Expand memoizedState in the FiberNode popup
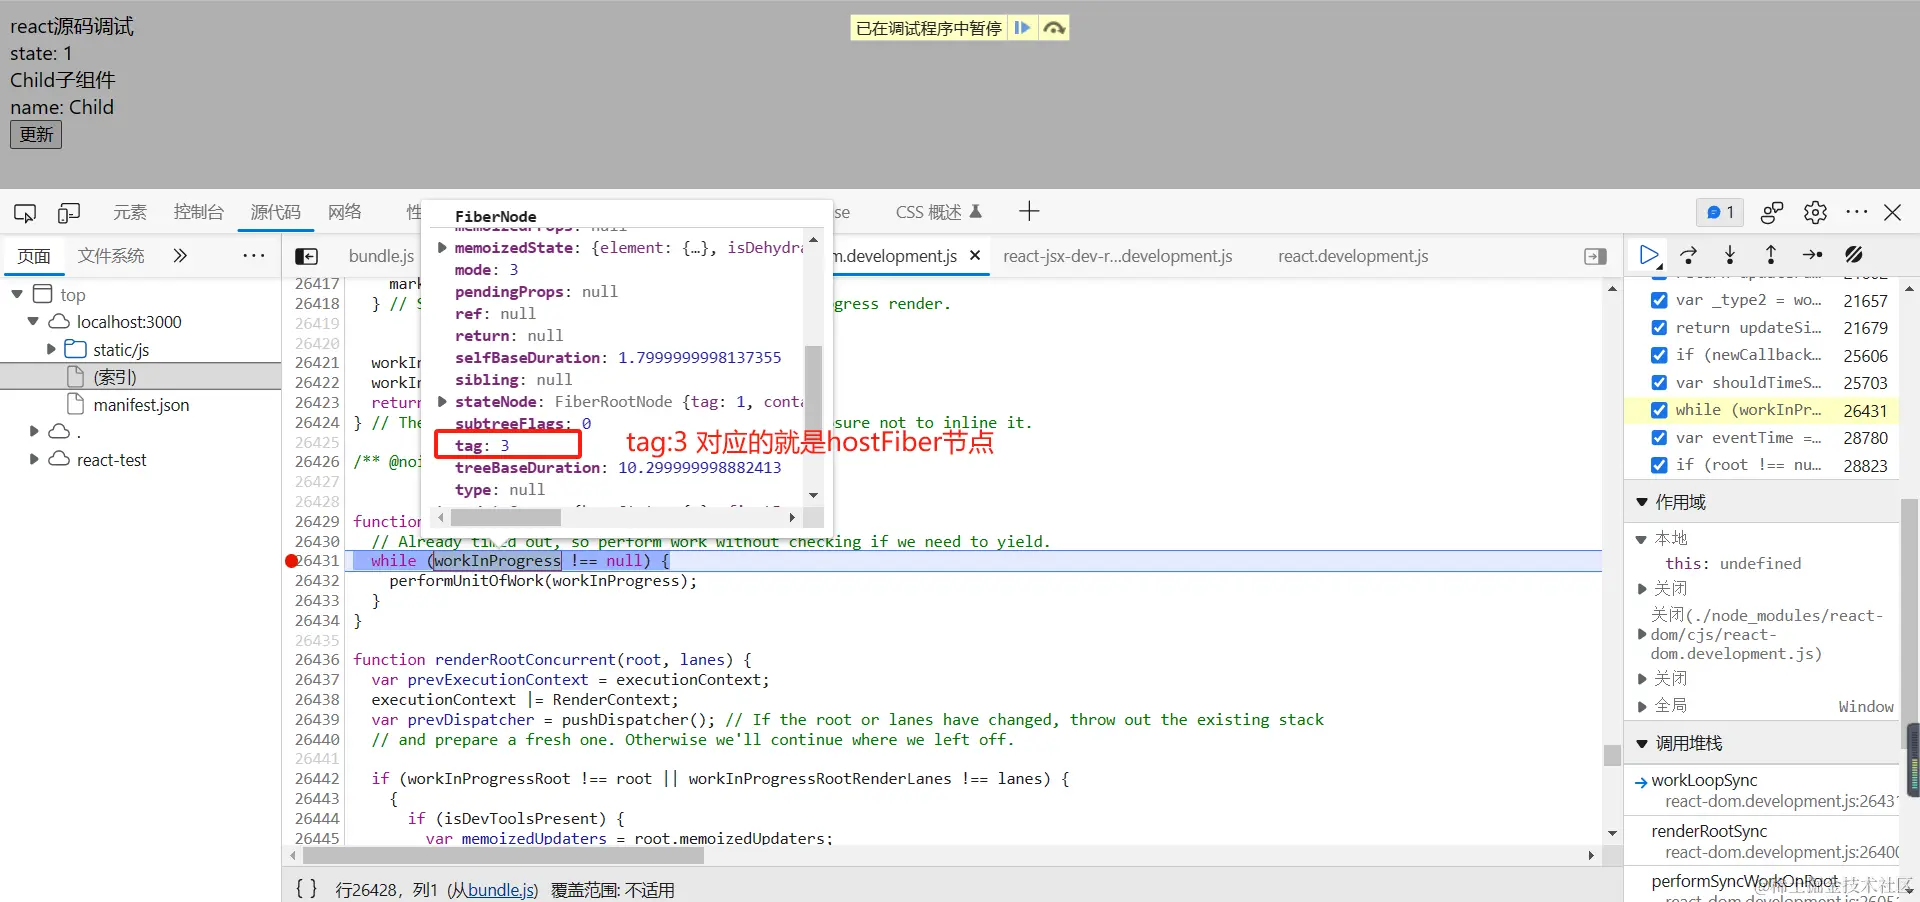 click(442, 247)
